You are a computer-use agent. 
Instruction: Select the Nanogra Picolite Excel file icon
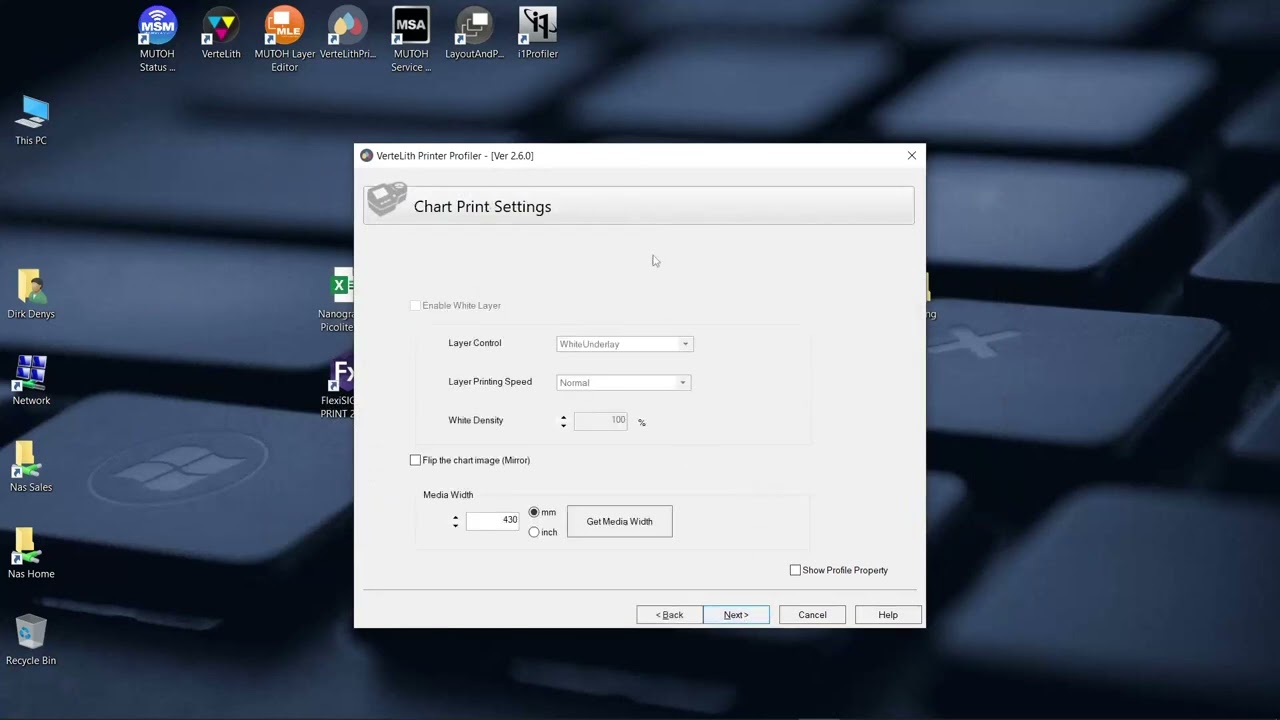[x=338, y=300]
